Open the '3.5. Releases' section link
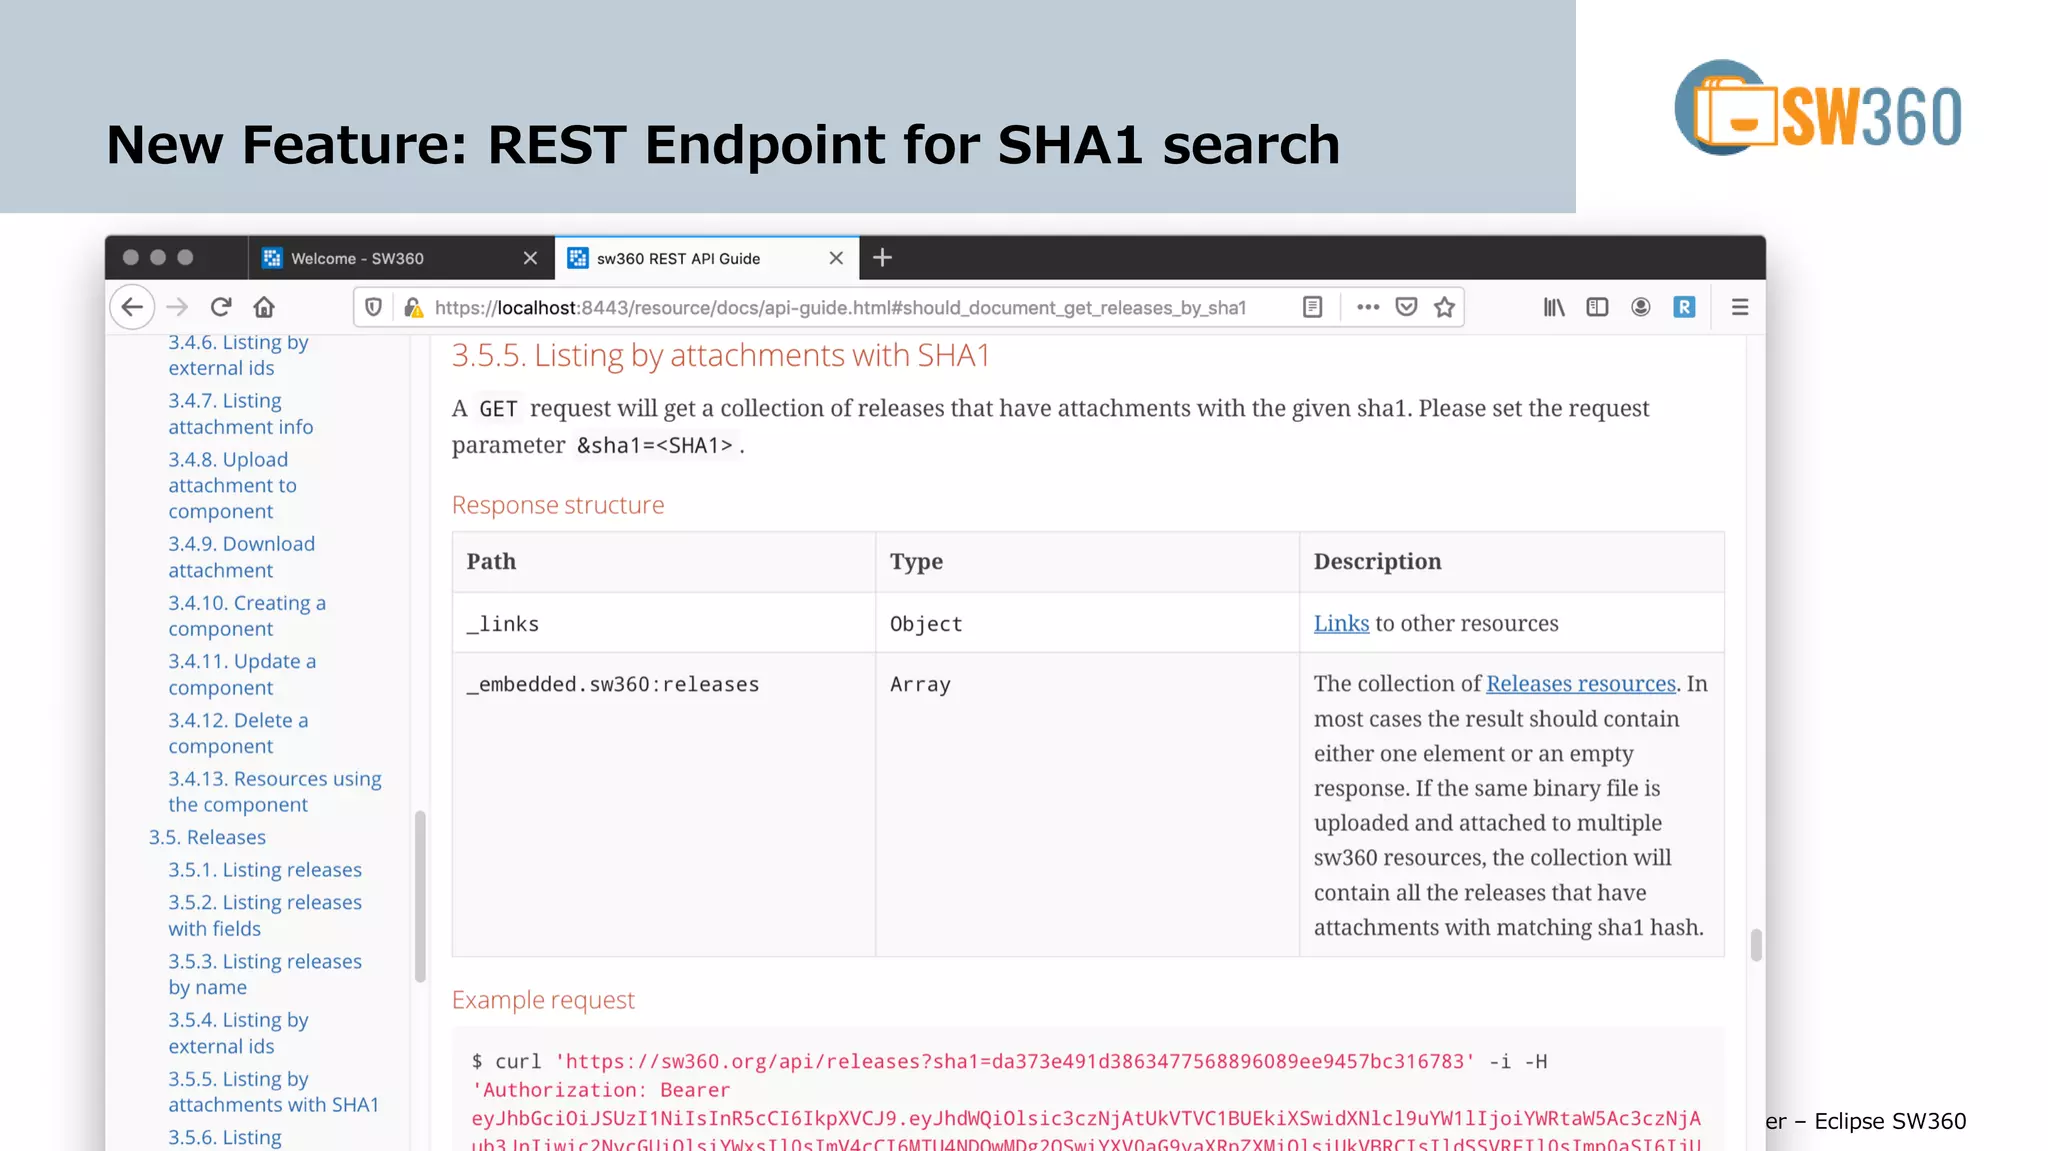The width and height of the screenshot is (2048, 1151). coord(207,837)
